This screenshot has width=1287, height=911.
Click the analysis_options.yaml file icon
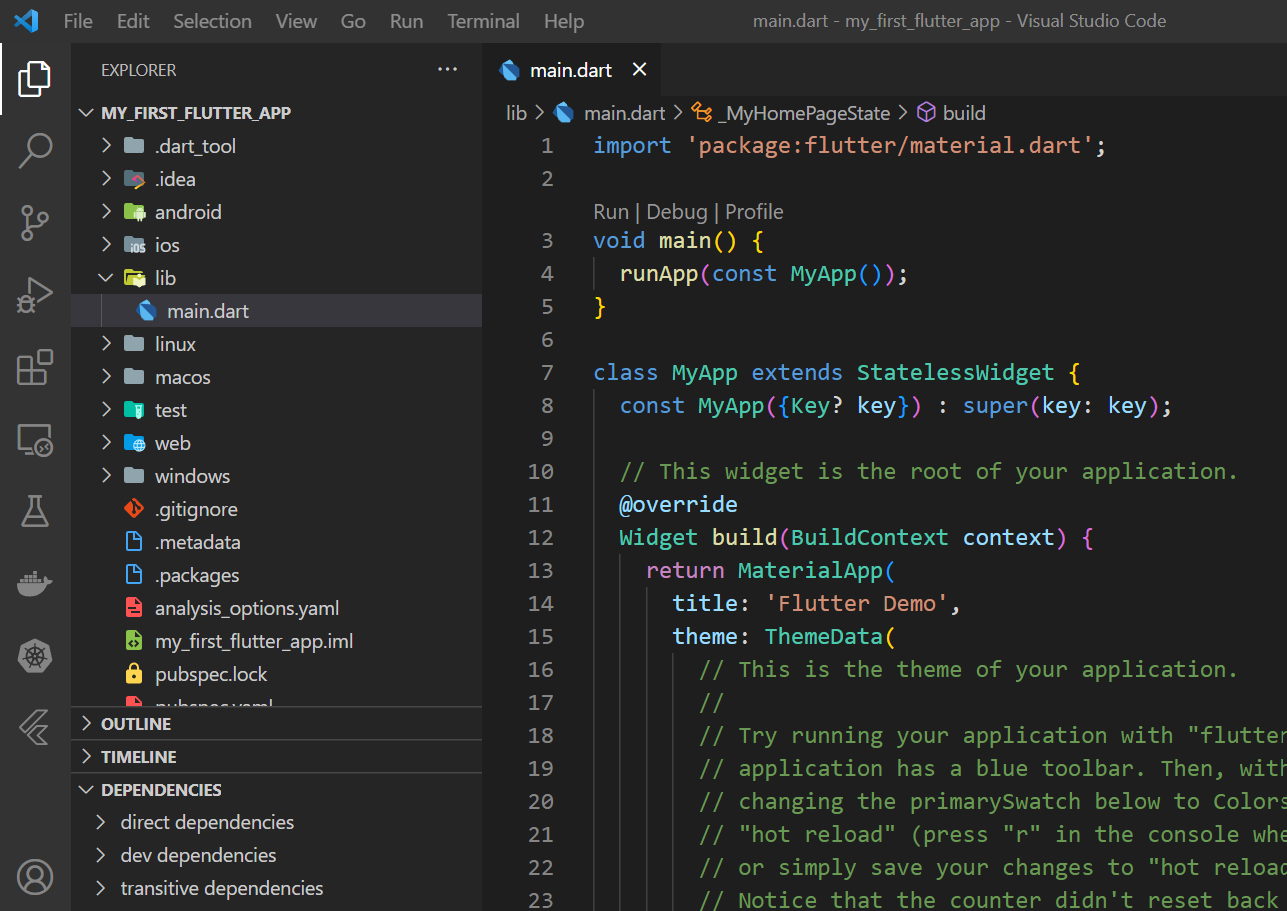click(x=133, y=608)
